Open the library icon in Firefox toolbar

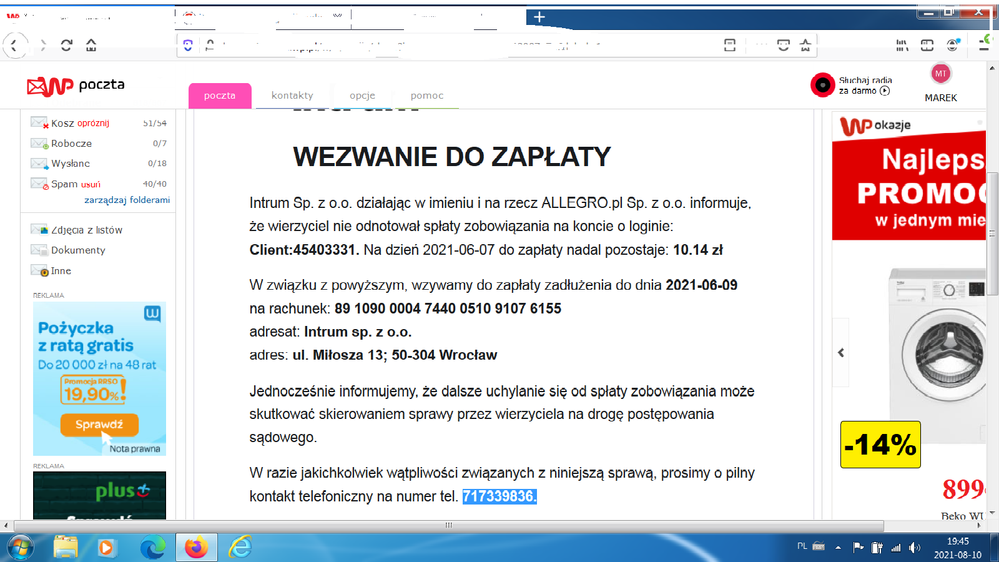tap(902, 45)
